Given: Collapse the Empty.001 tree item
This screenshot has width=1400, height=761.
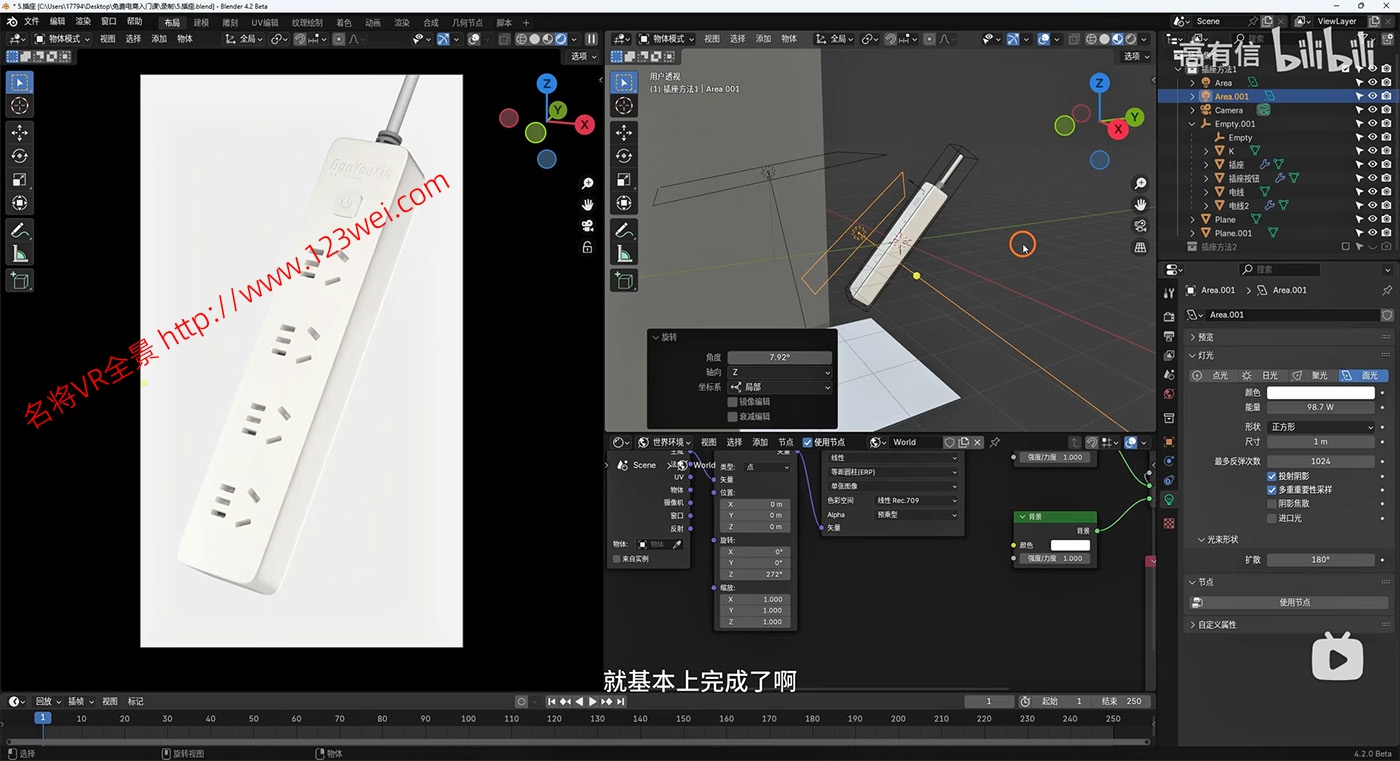Looking at the screenshot, I should tap(1193, 124).
